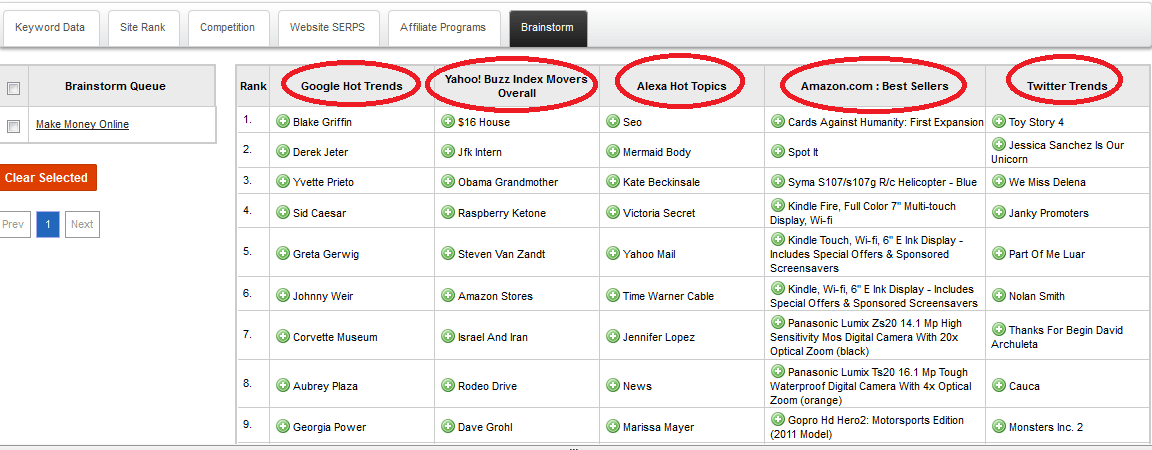Add Rodeo Drive with green plus icon

click(x=447, y=385)
